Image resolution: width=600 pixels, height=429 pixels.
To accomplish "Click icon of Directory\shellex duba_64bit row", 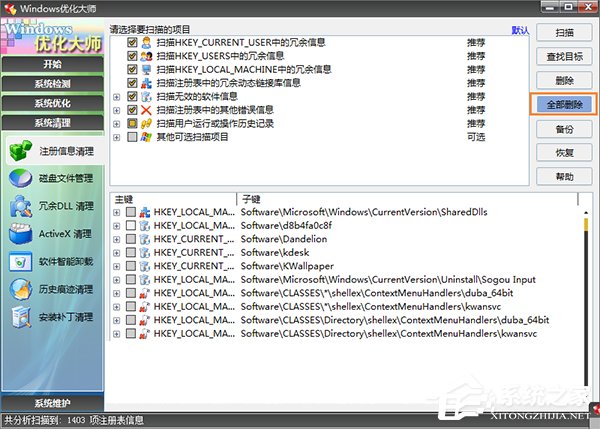I will [144, 320].
